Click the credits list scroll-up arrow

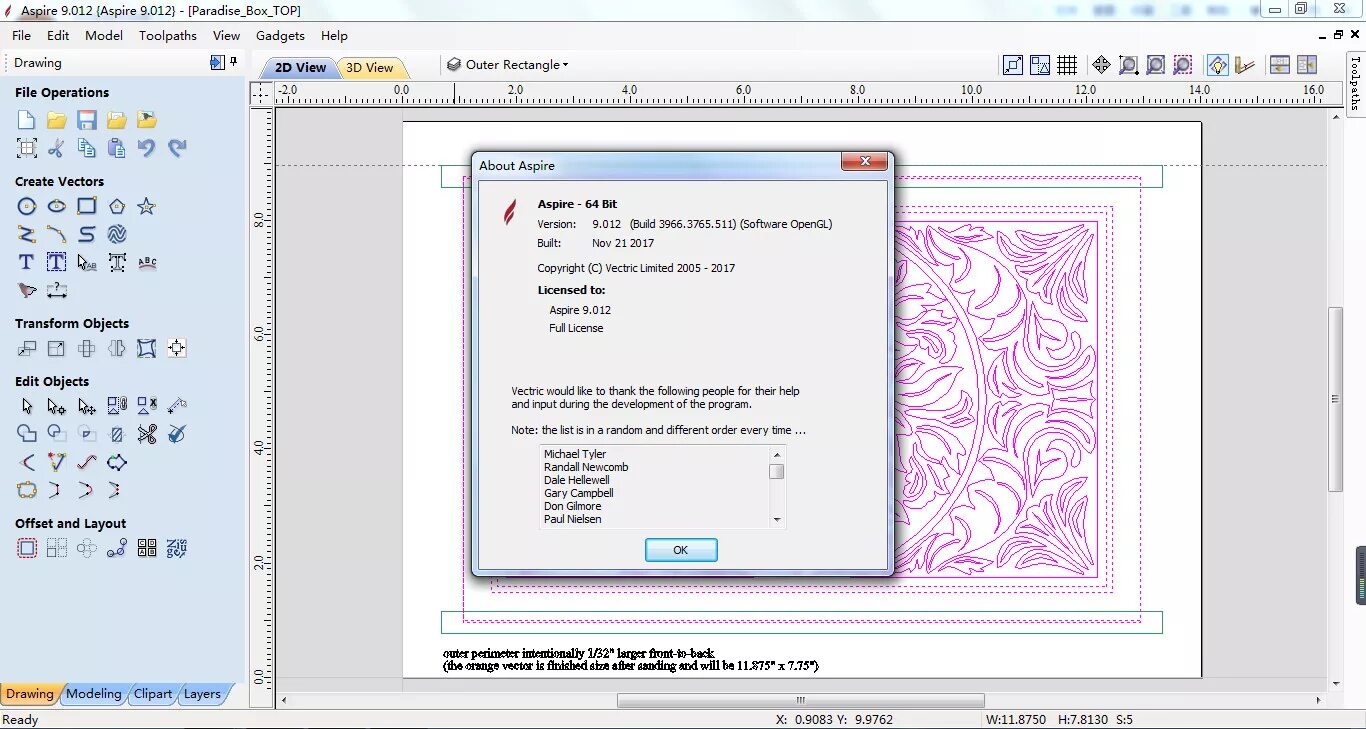(776, 454)
